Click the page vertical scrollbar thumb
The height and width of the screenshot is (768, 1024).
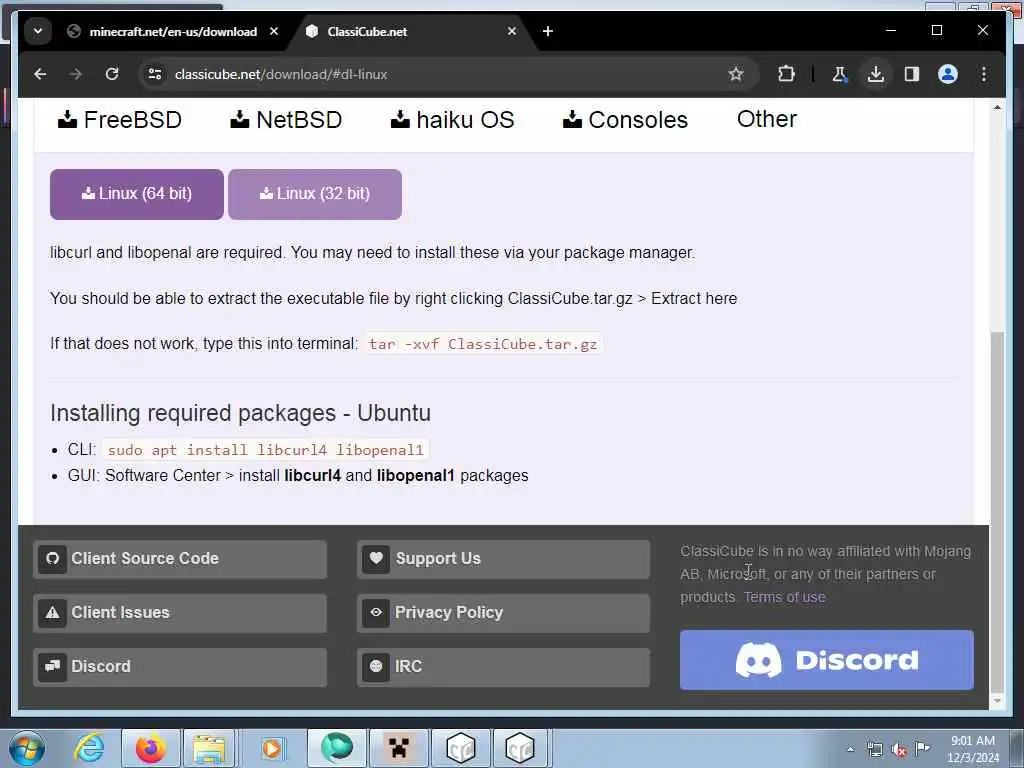pos(997,511)
